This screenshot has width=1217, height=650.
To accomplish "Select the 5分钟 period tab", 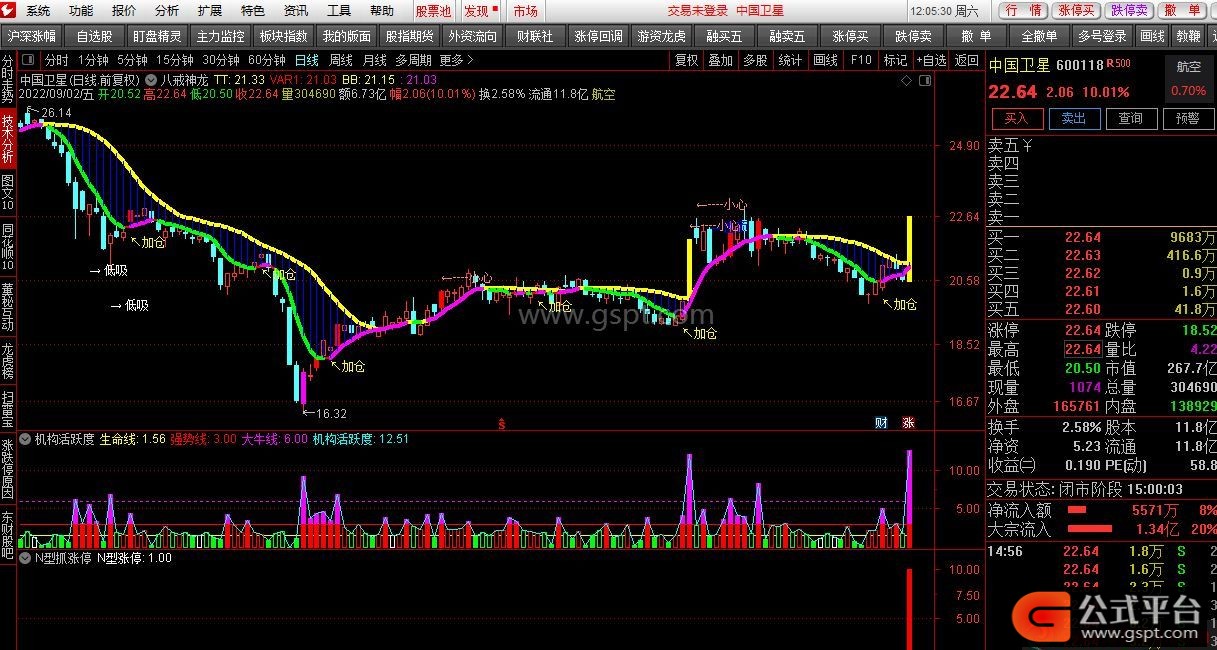I will (x=132, y=60).
